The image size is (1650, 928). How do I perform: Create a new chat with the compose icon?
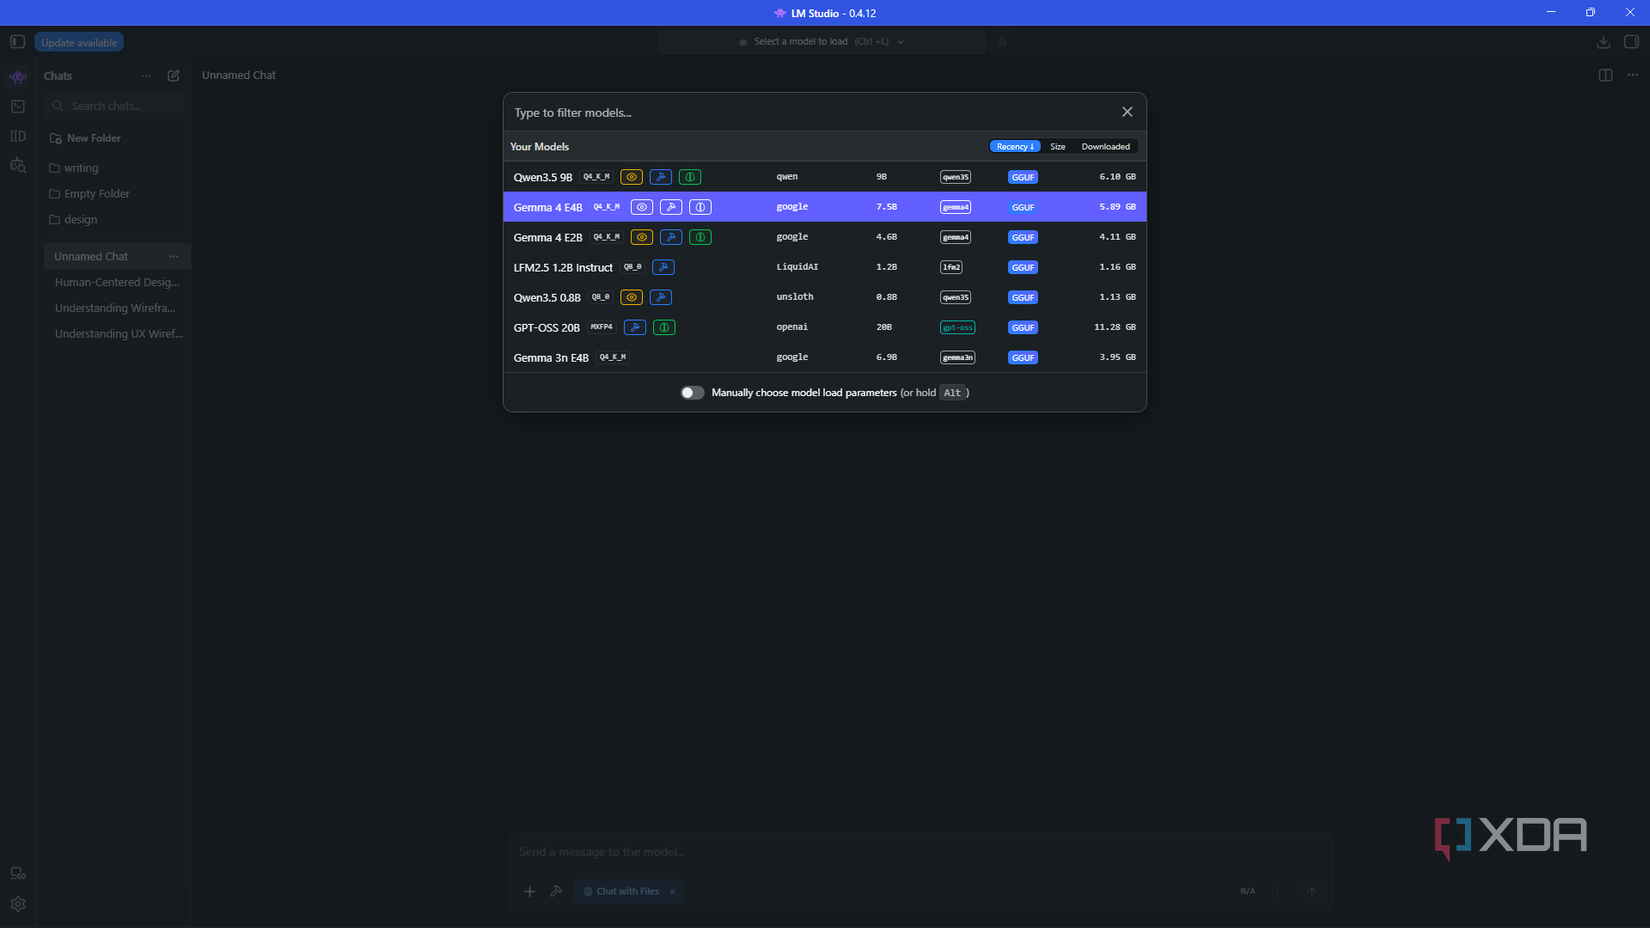(173, 76)
